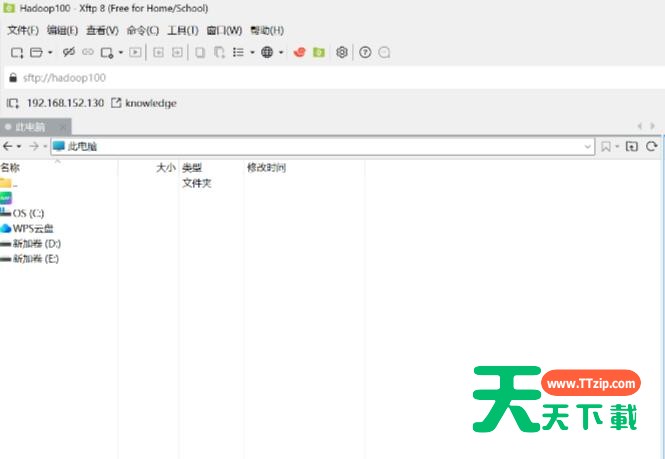Open the 工具(T) menu
Image resolution: width=665 pixels, height=459 pixels.
(x=183, y=31)
